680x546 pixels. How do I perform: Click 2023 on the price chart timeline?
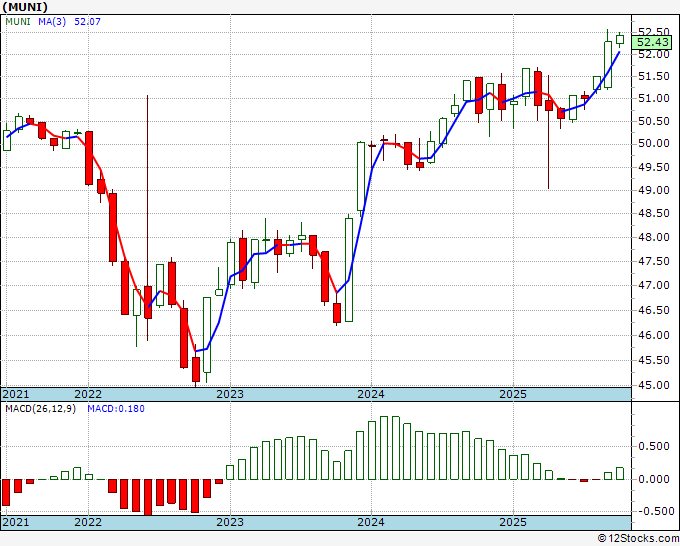[230, 394]
